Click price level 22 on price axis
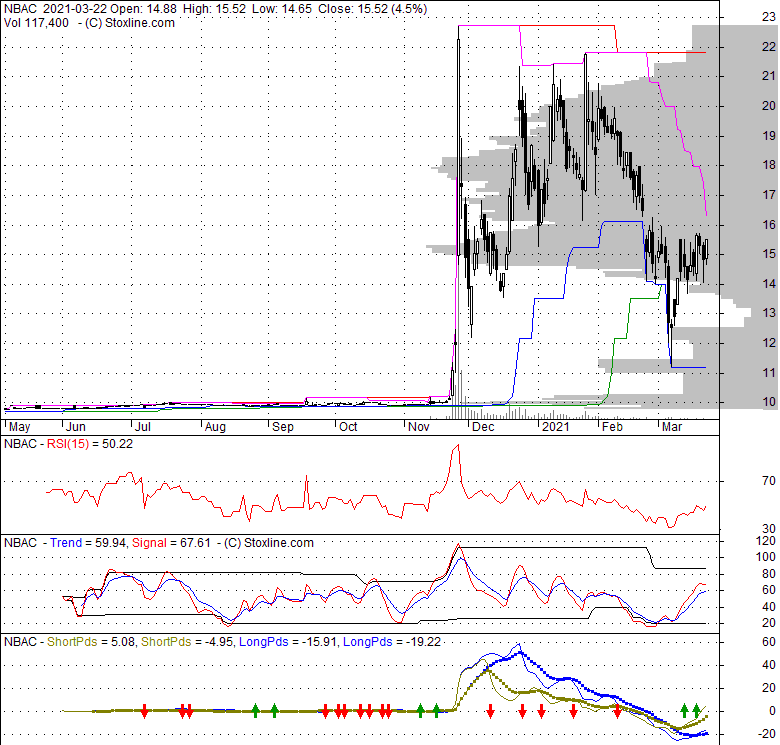Image resolution: width=780 pixels, height=745 pixels. [769, 47]
